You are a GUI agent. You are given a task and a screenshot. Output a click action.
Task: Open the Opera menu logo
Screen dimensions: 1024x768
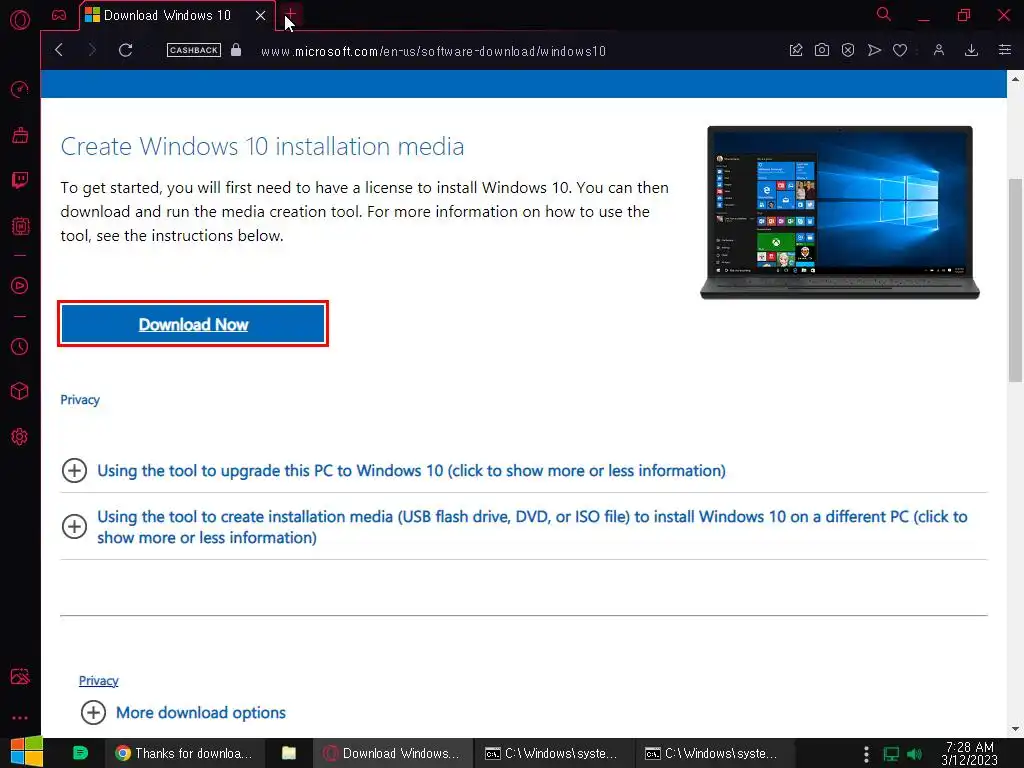coord(20,20)
